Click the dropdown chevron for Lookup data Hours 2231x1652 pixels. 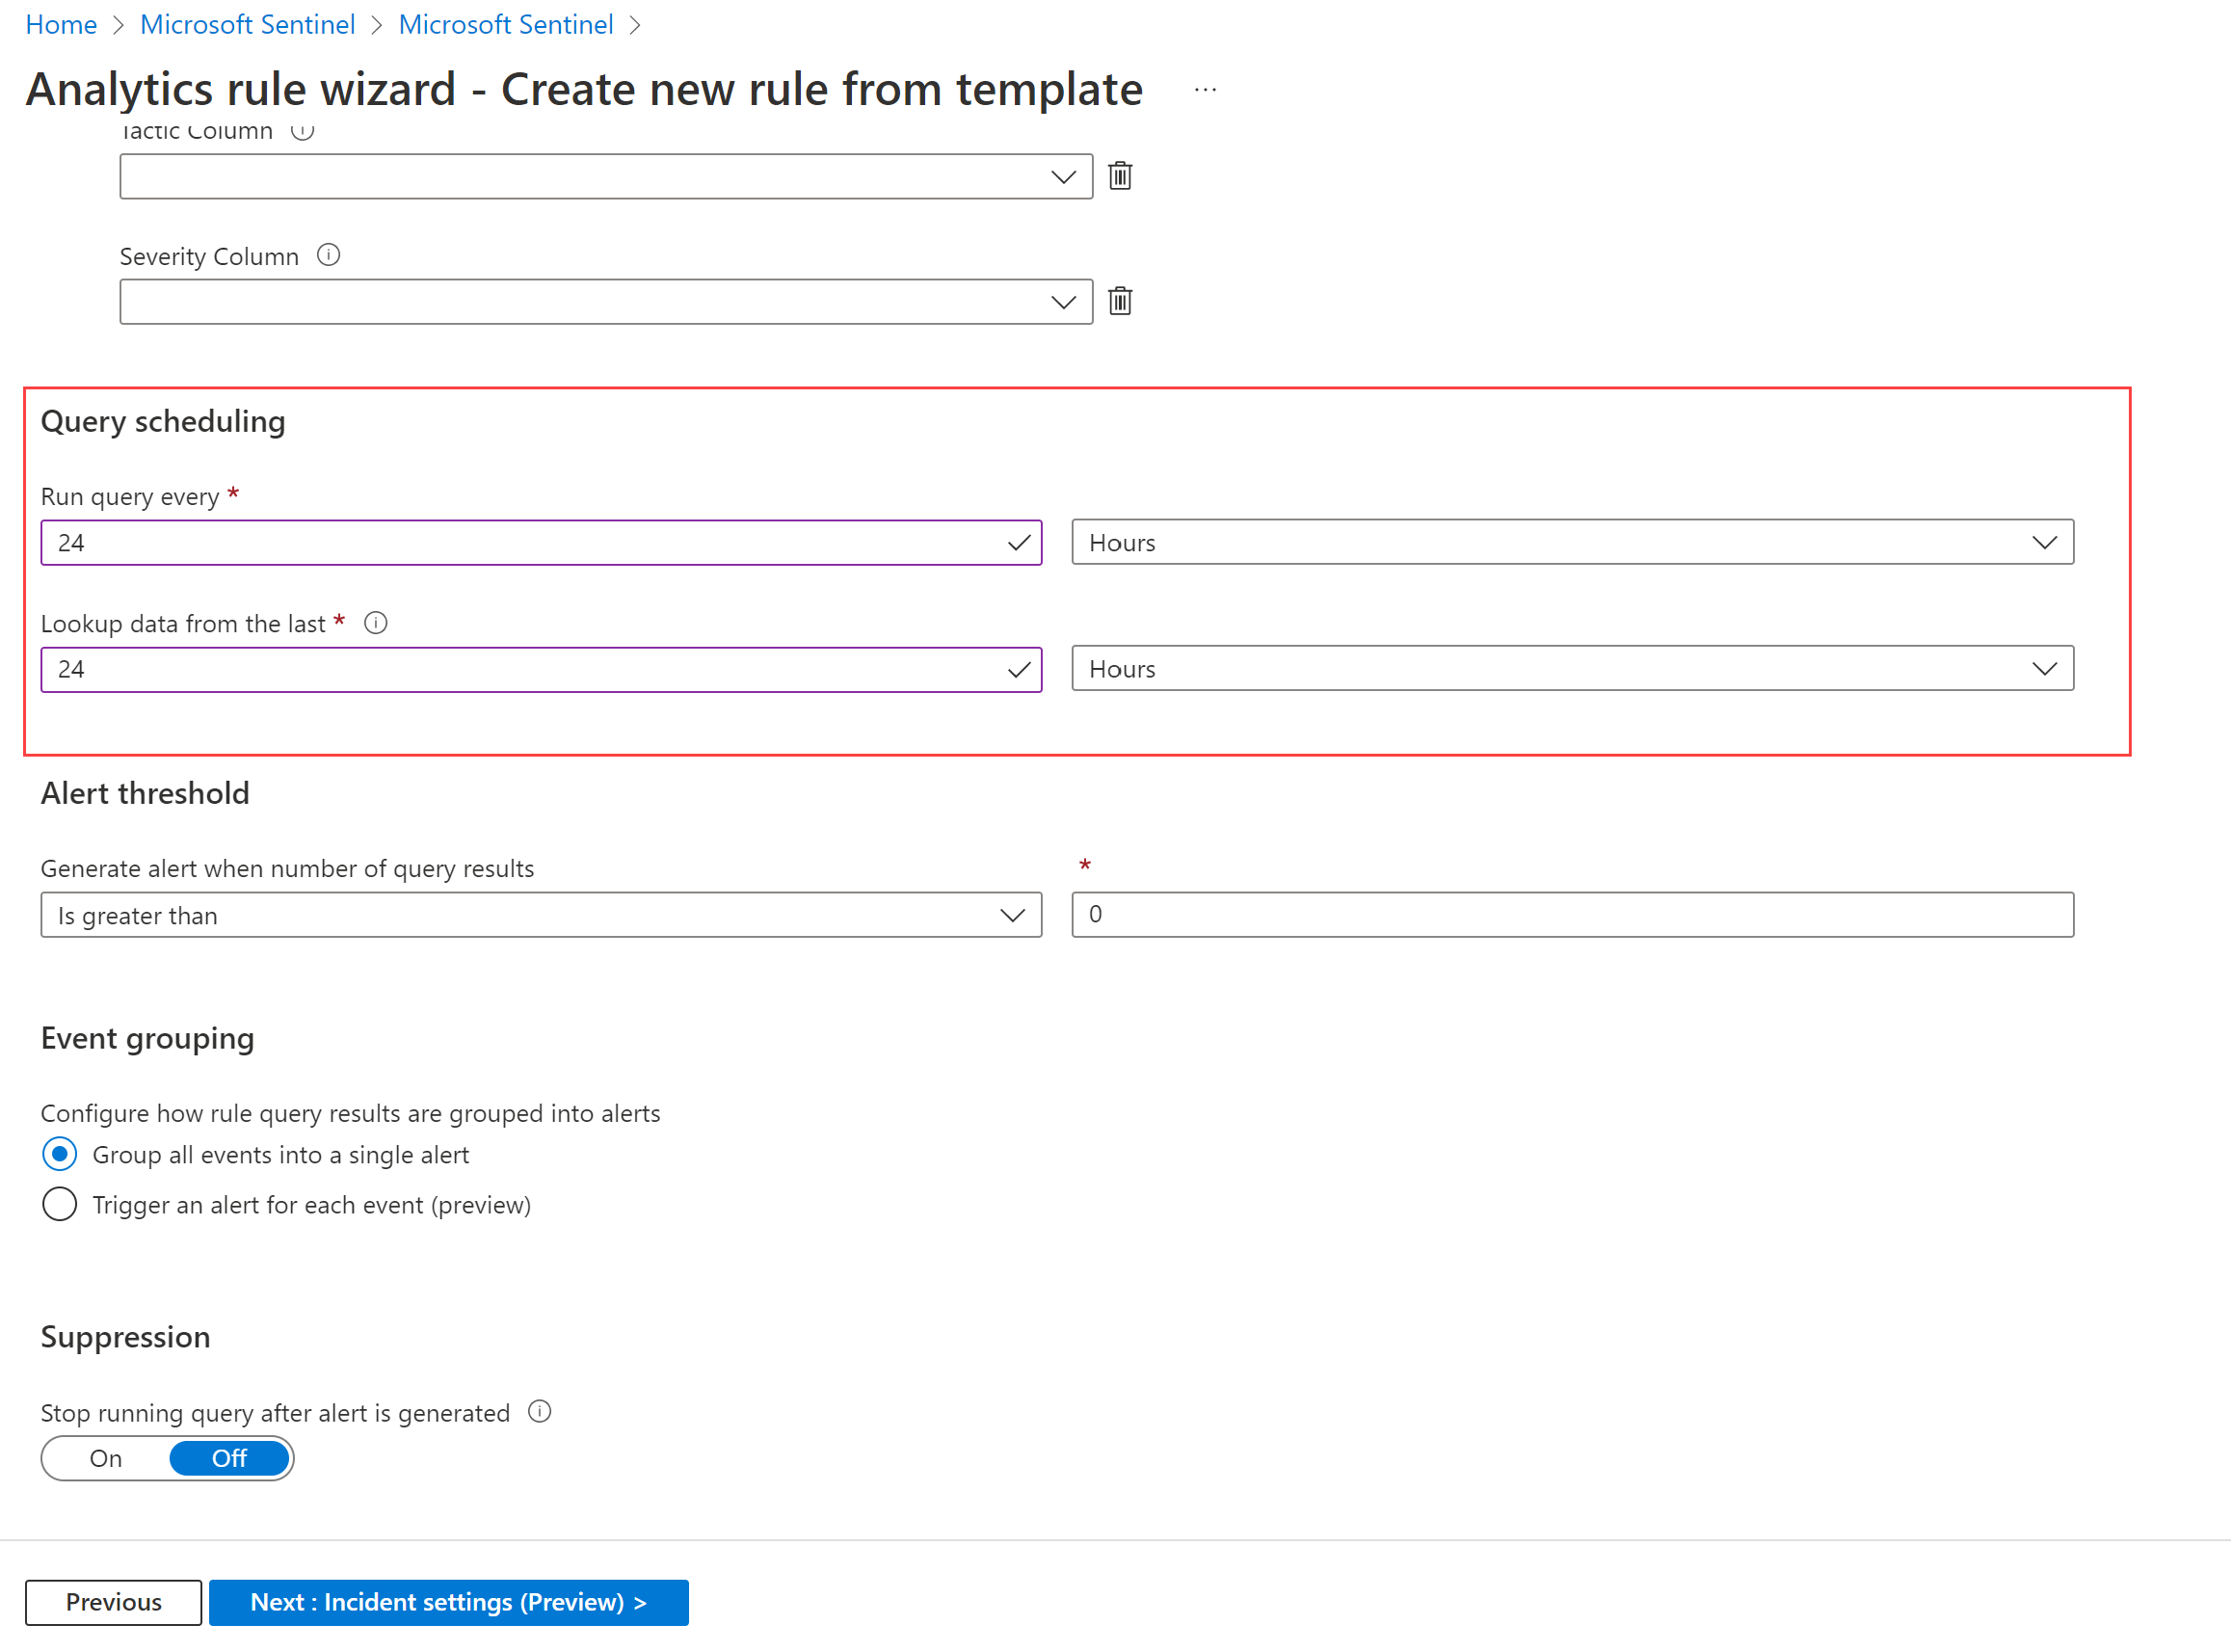click(x=2047, y=668)
